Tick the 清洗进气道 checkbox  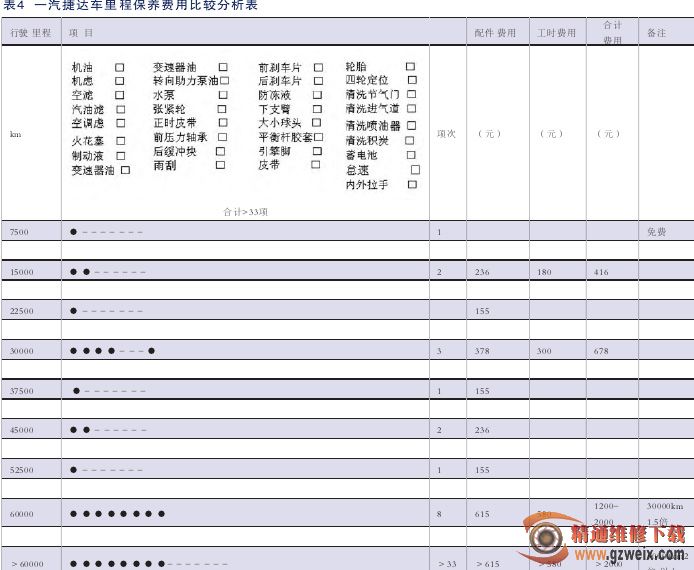tap(411, 108)
